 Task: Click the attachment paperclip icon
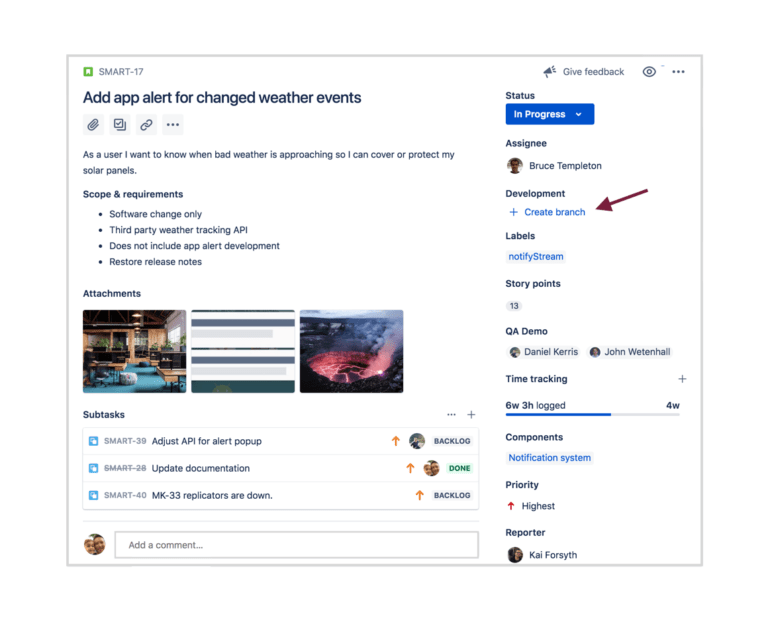93,125
